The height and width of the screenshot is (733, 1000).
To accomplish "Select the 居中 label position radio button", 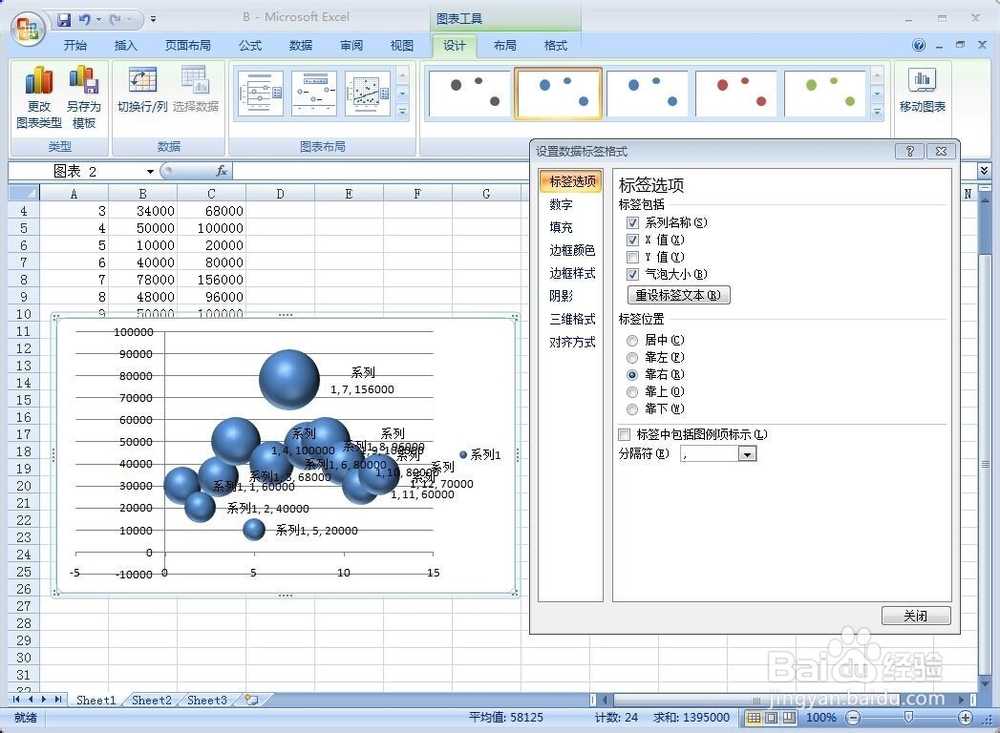I will coord(632,340).
